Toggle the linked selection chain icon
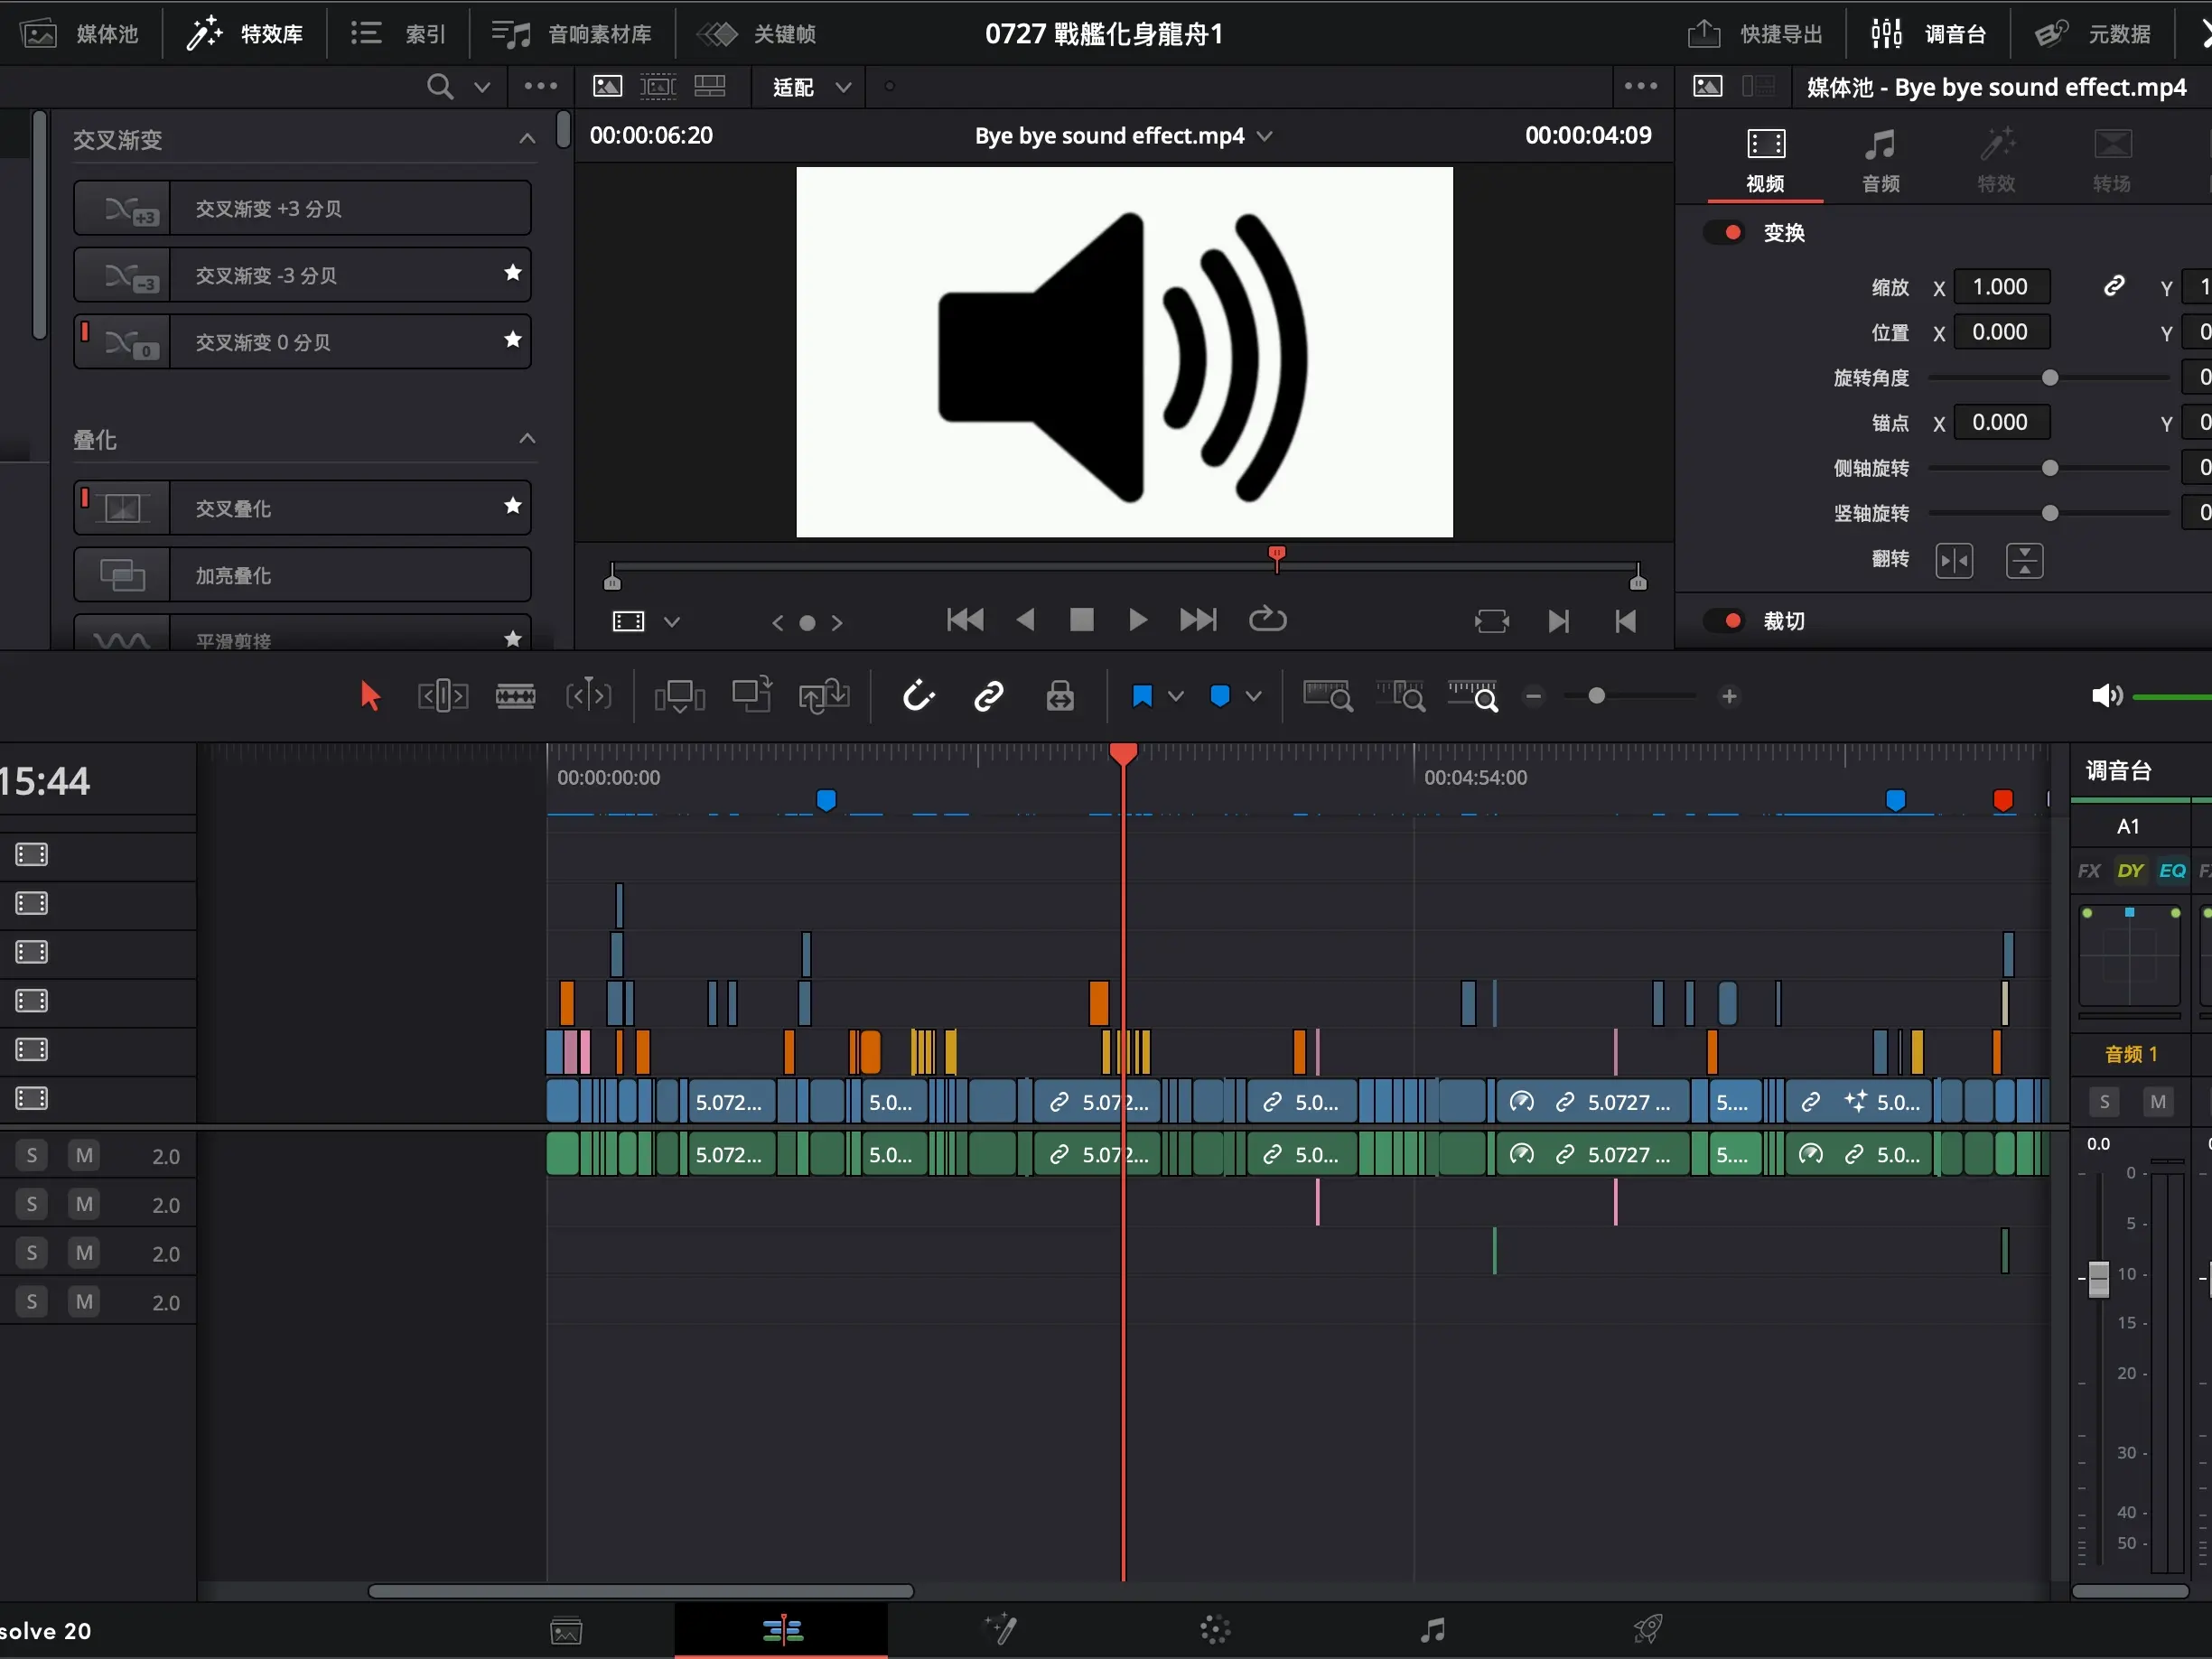The image size is (2212, 1659). click(x=988, y=696)
